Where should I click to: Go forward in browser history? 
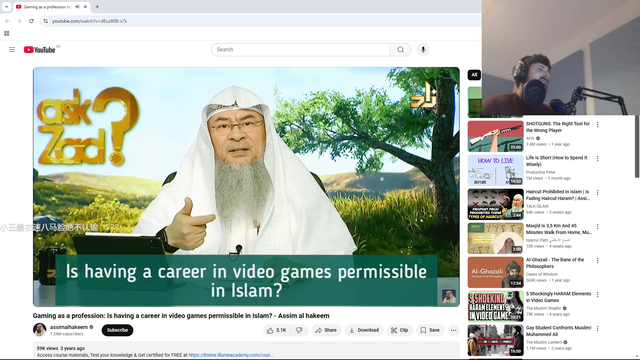click(19, 21)
